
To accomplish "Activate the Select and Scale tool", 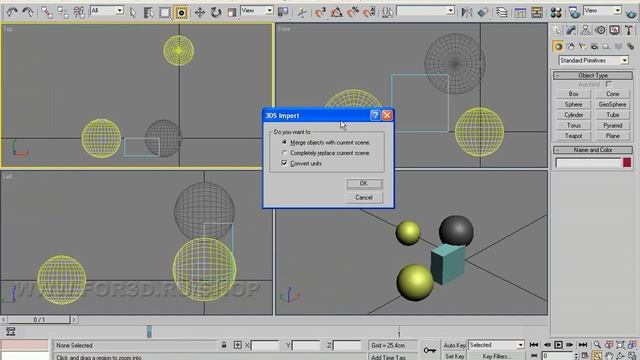I will (231, 12).
